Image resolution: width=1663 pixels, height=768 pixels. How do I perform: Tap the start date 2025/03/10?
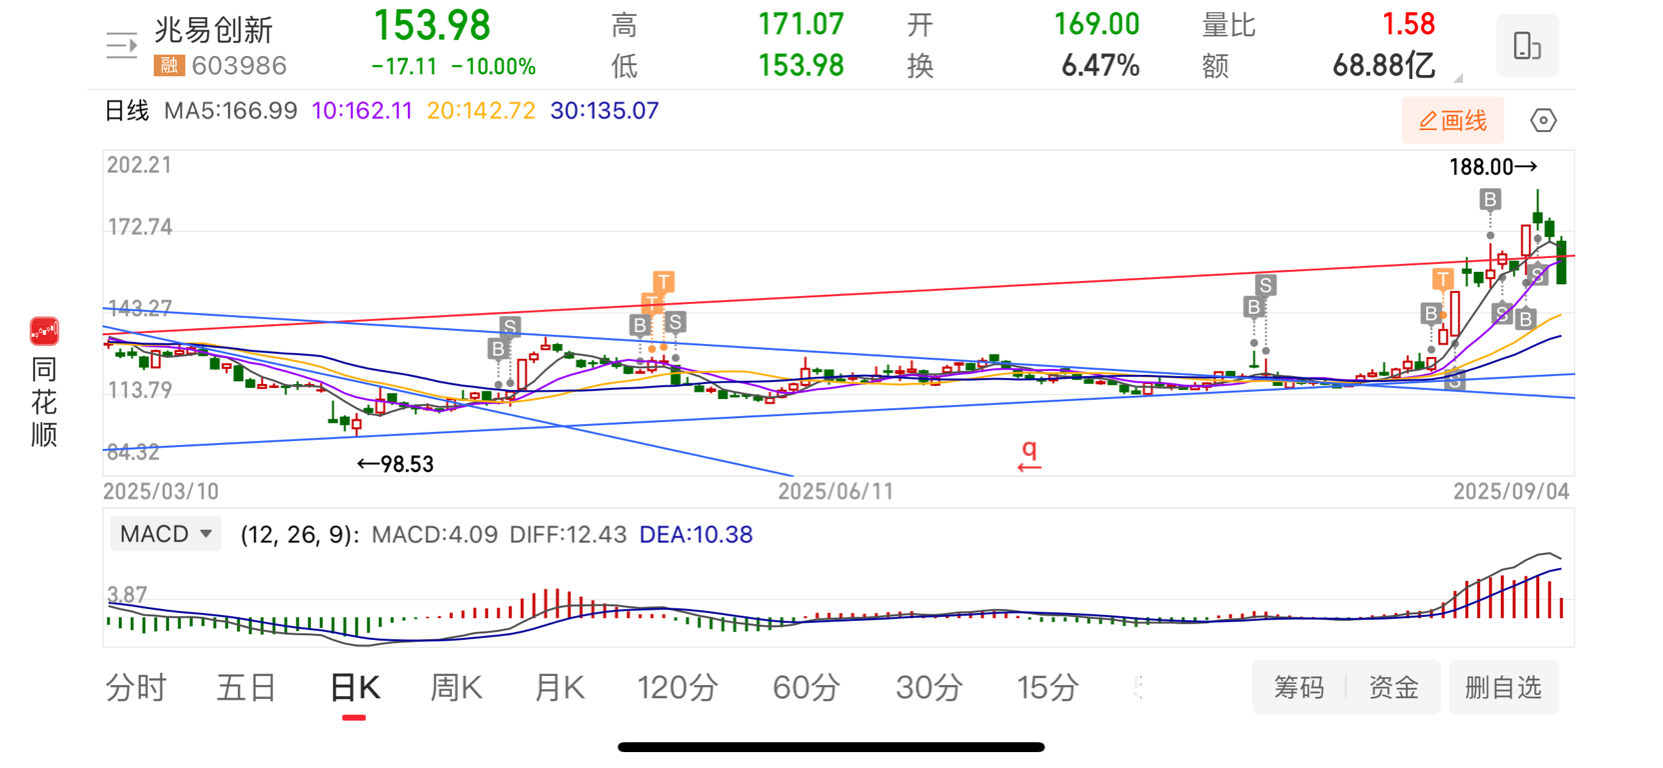click(161, 491)
